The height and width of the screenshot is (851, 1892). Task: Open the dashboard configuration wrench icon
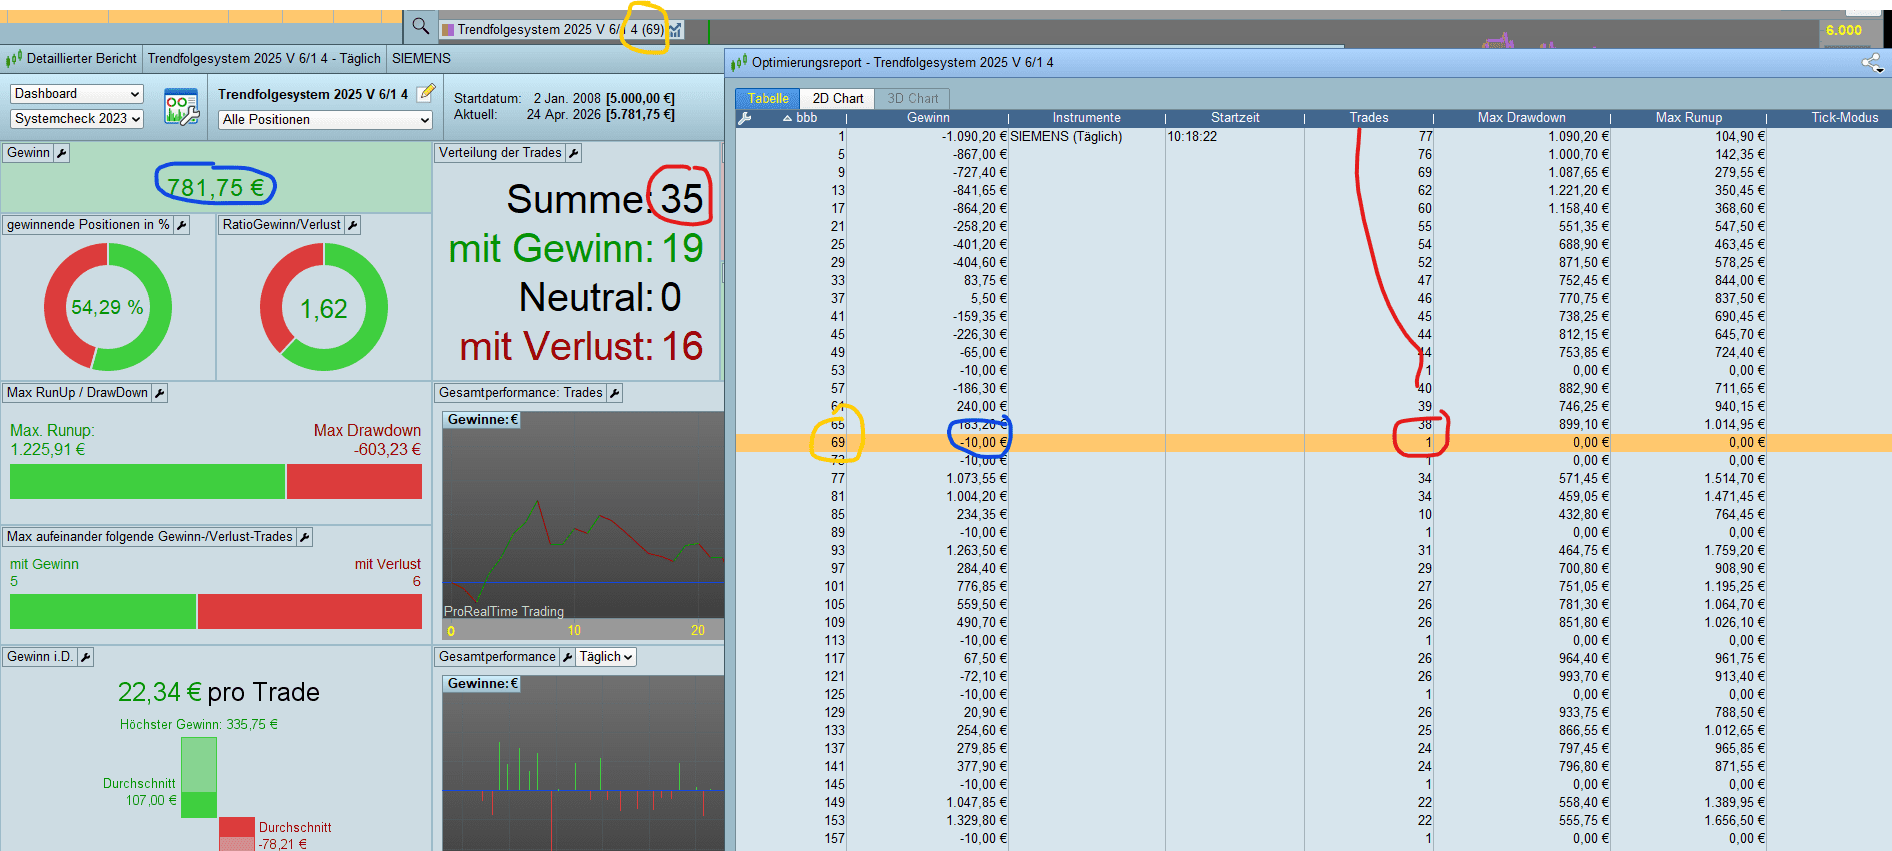point(181,107)
